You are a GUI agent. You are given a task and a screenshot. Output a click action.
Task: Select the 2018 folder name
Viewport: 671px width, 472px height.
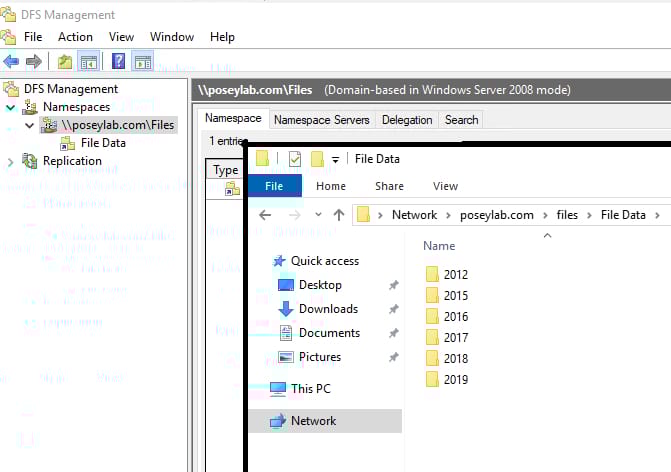pos(456,359)
